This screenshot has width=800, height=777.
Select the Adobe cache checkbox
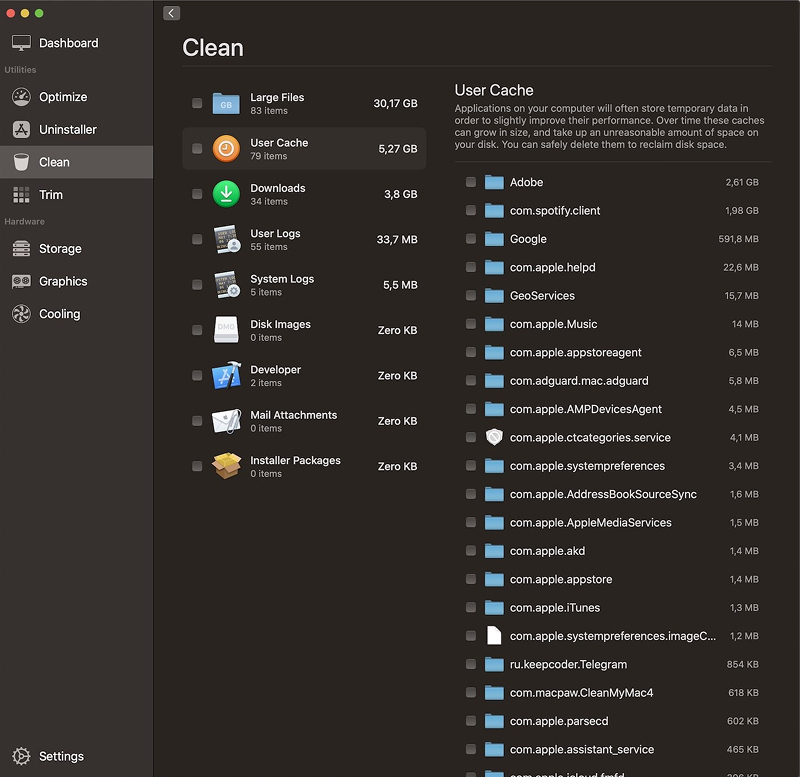[x=471, y=182]
